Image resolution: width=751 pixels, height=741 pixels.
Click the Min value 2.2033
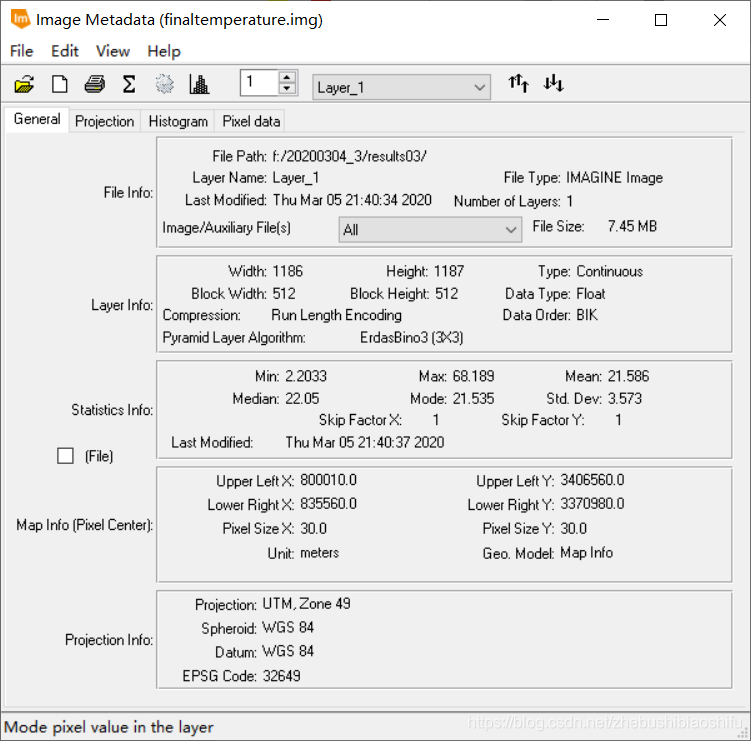click(x=306, y=376)
